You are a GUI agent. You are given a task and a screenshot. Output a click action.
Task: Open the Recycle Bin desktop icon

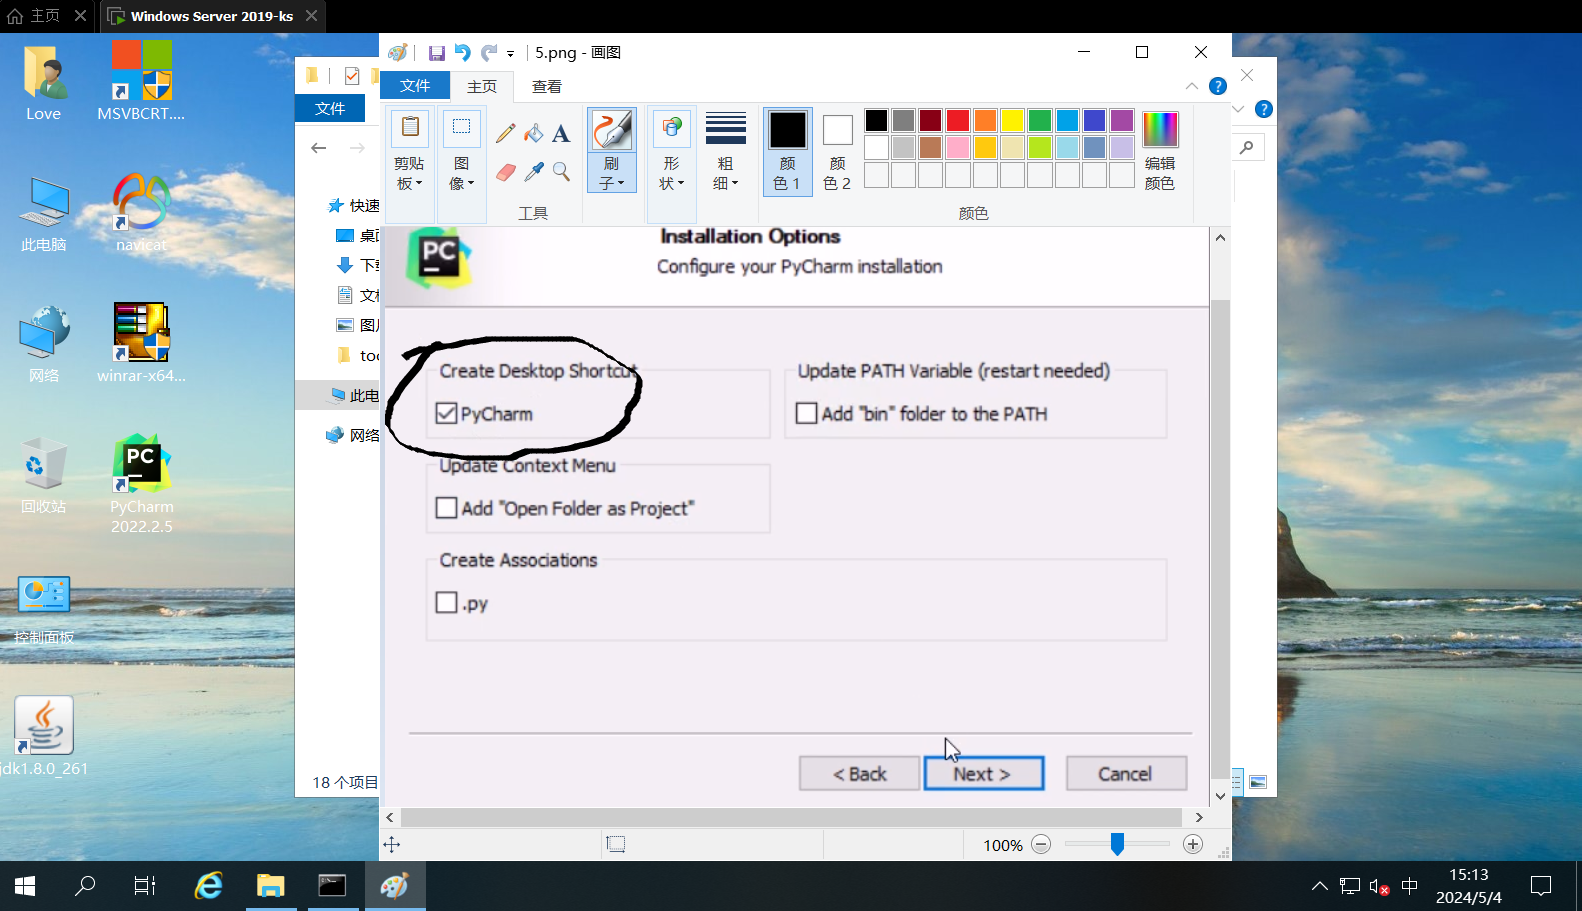tap(44, 475)
